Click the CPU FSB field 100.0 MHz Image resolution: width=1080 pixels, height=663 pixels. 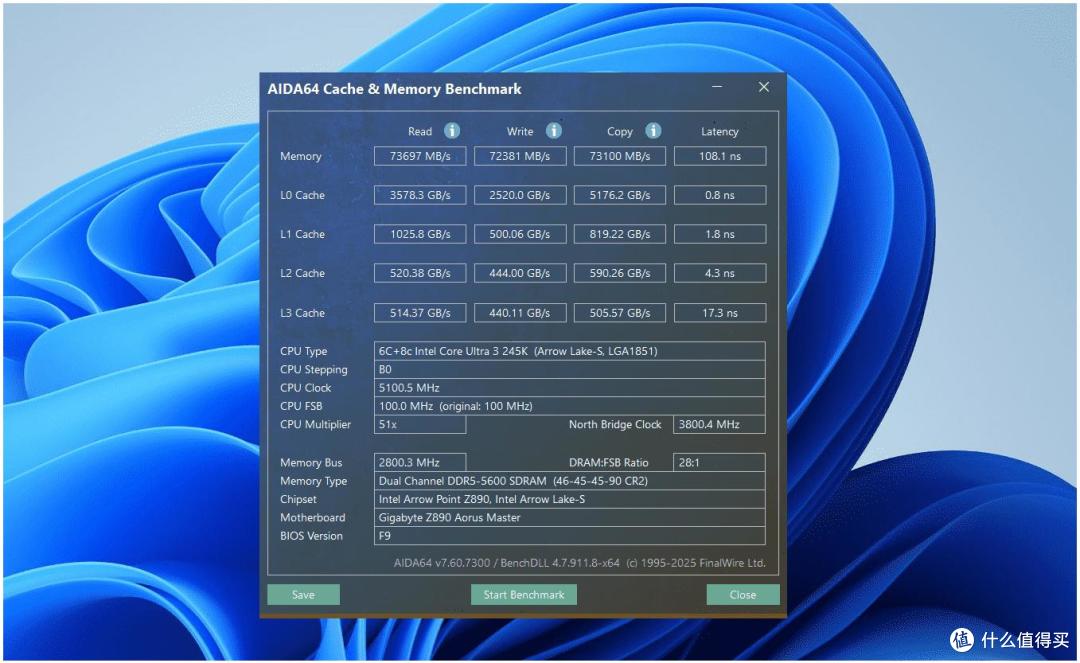pos(570,406)
